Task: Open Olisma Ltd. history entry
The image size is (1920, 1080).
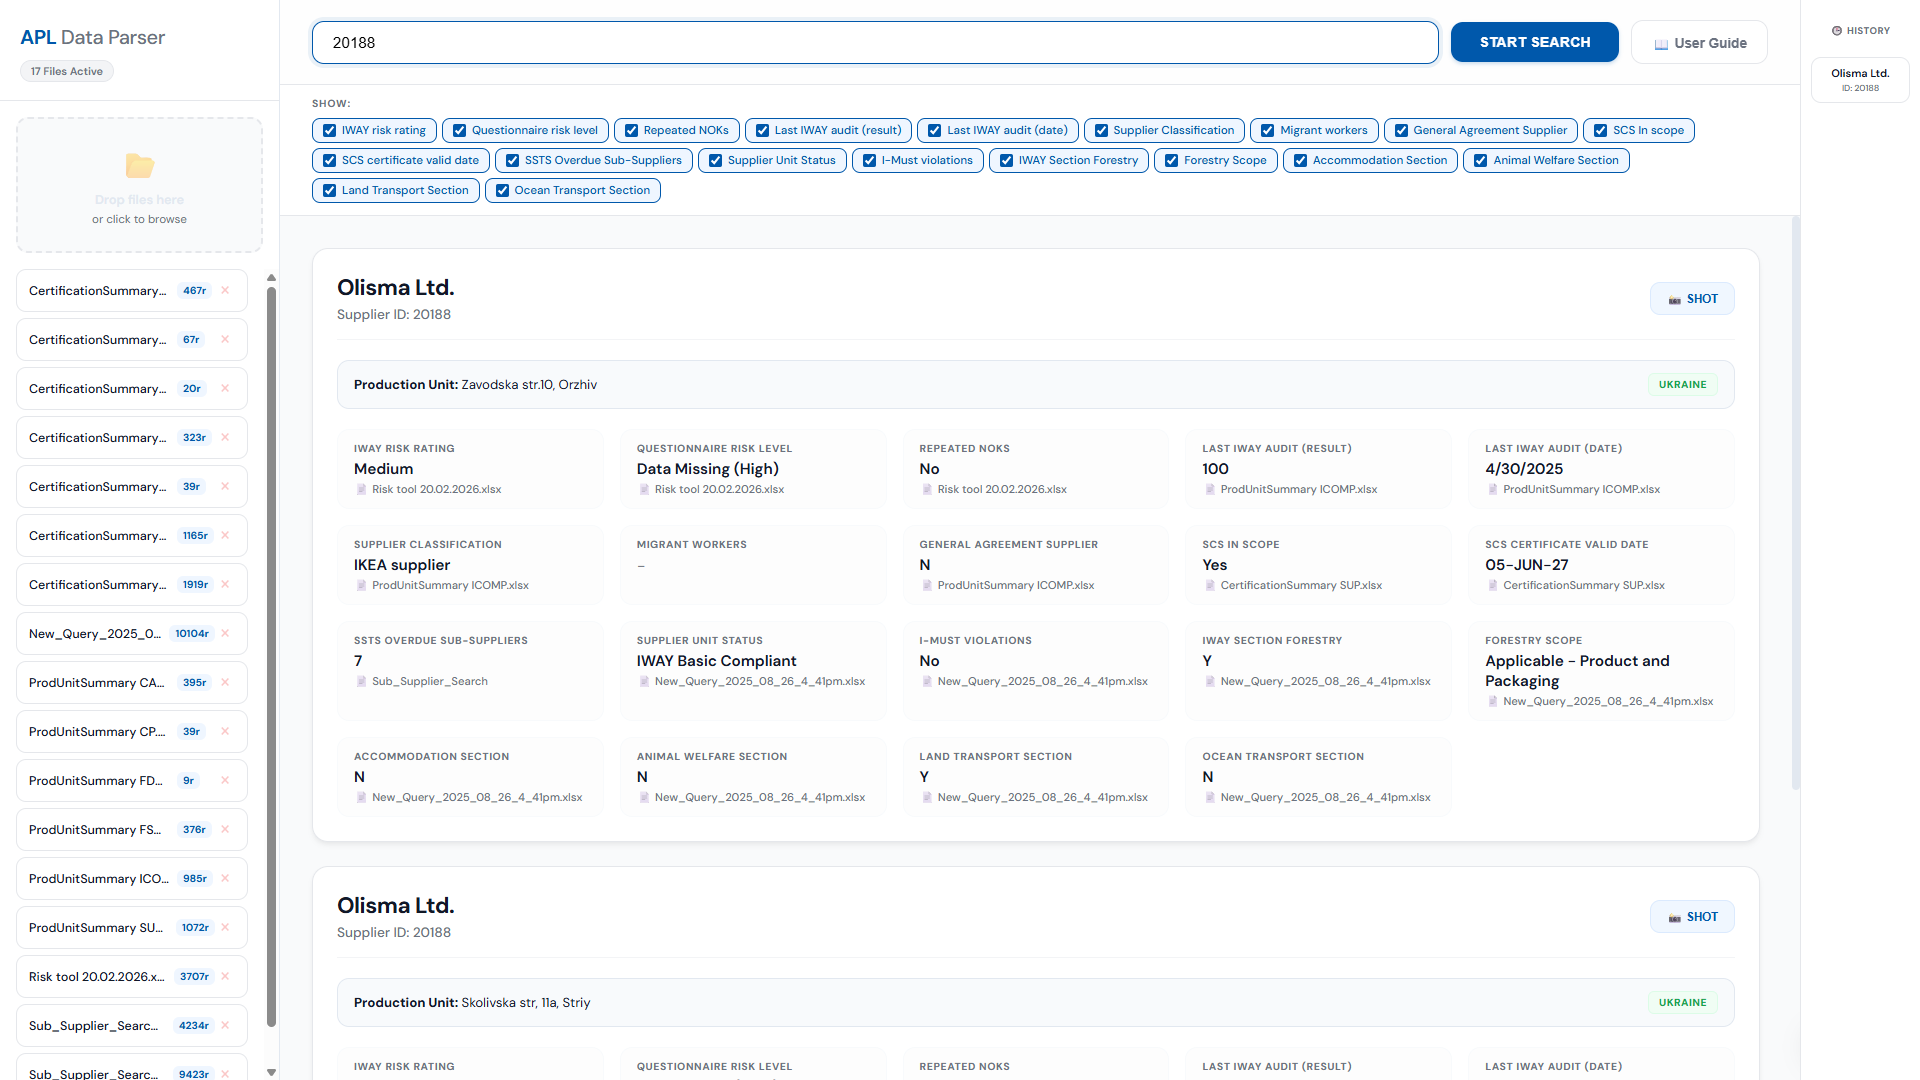Action: (x=1860, y=80)
